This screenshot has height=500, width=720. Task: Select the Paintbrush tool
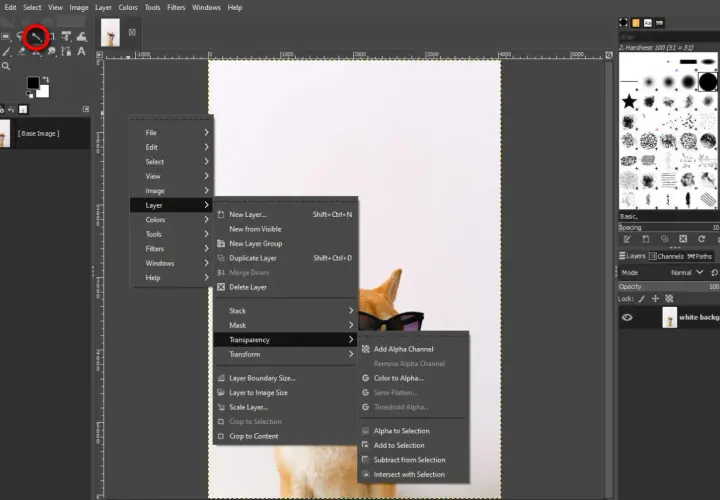pyautogui.click(x=6, y=52)
